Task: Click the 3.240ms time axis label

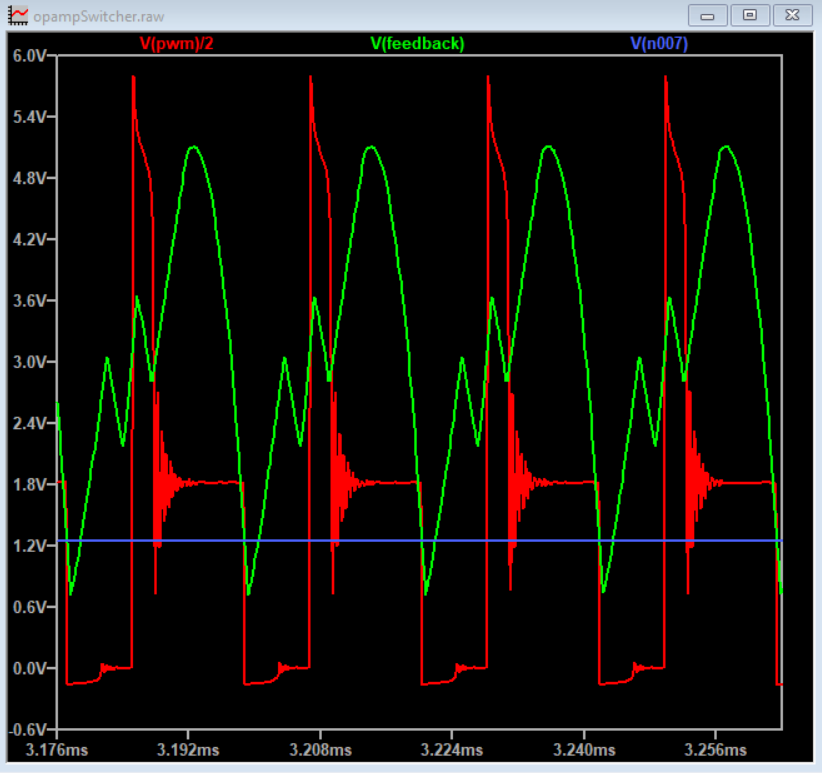Action: 584,750
